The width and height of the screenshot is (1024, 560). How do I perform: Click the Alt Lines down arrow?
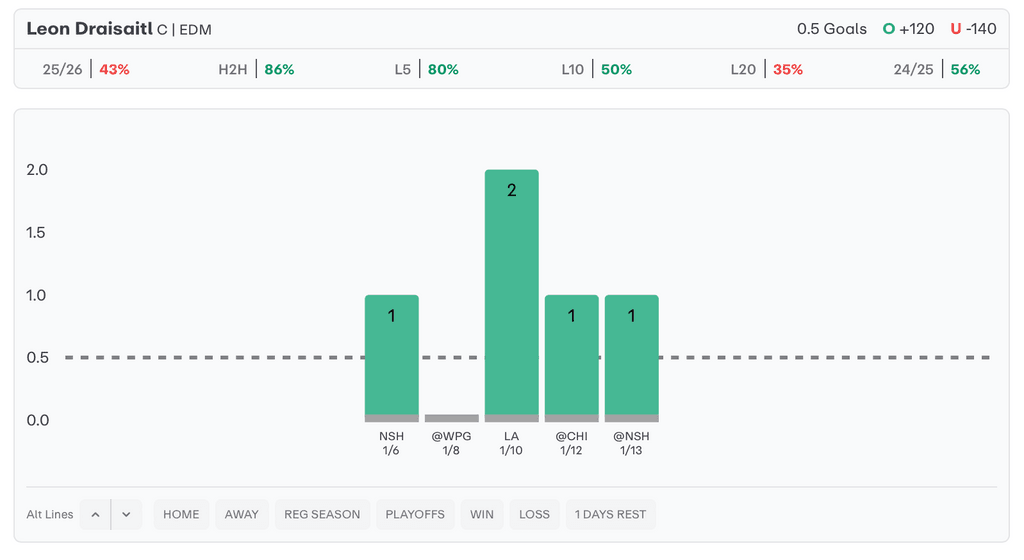tap(126, 514)
